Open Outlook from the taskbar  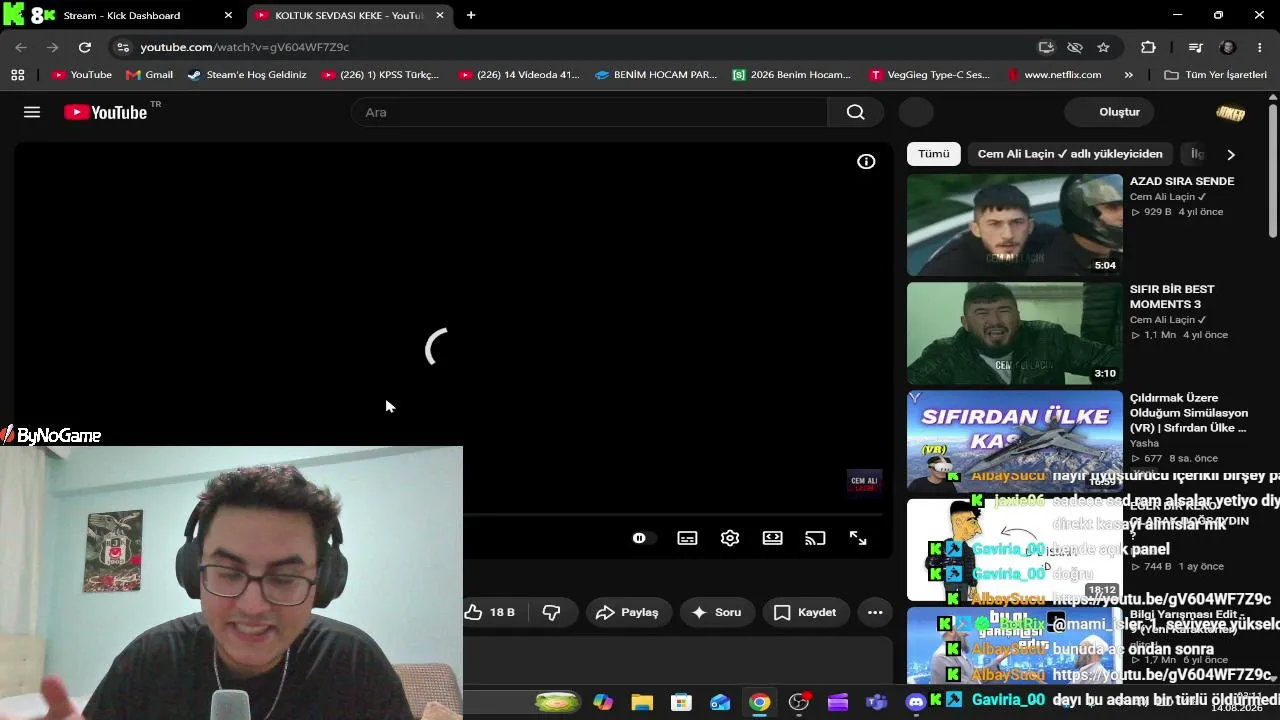[720, 702]
